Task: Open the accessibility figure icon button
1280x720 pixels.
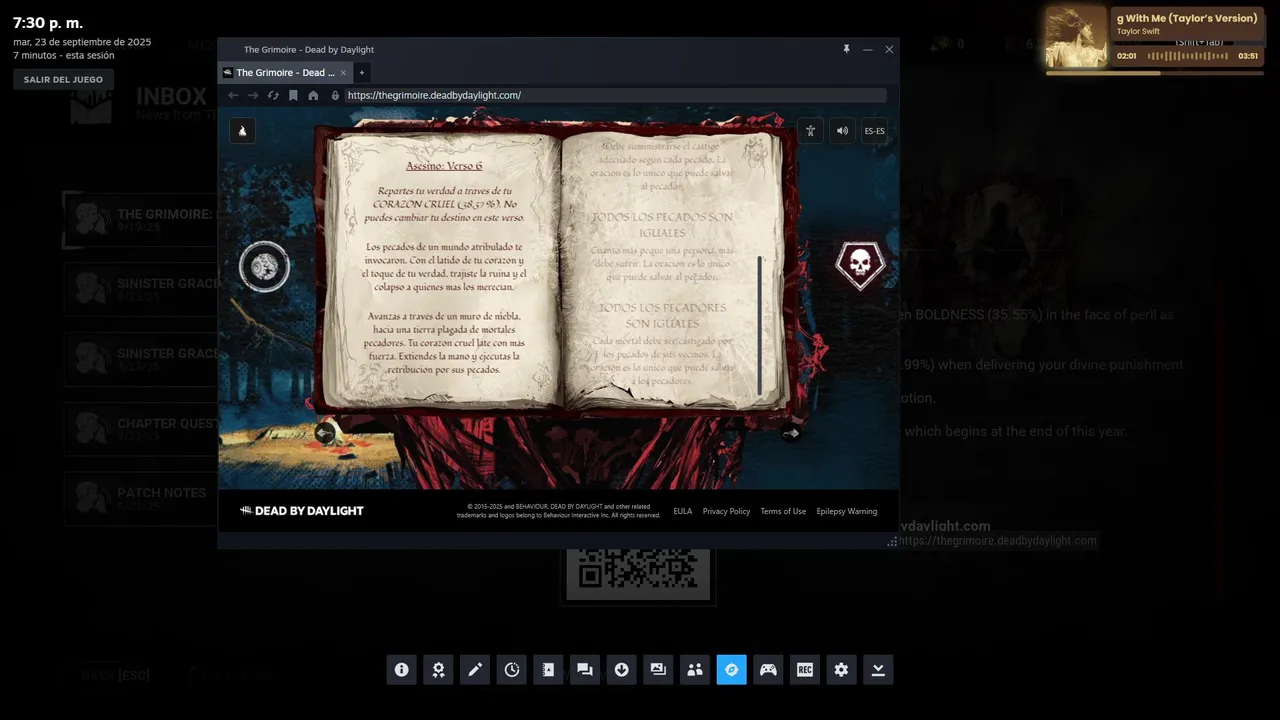Action: (811, 131)
